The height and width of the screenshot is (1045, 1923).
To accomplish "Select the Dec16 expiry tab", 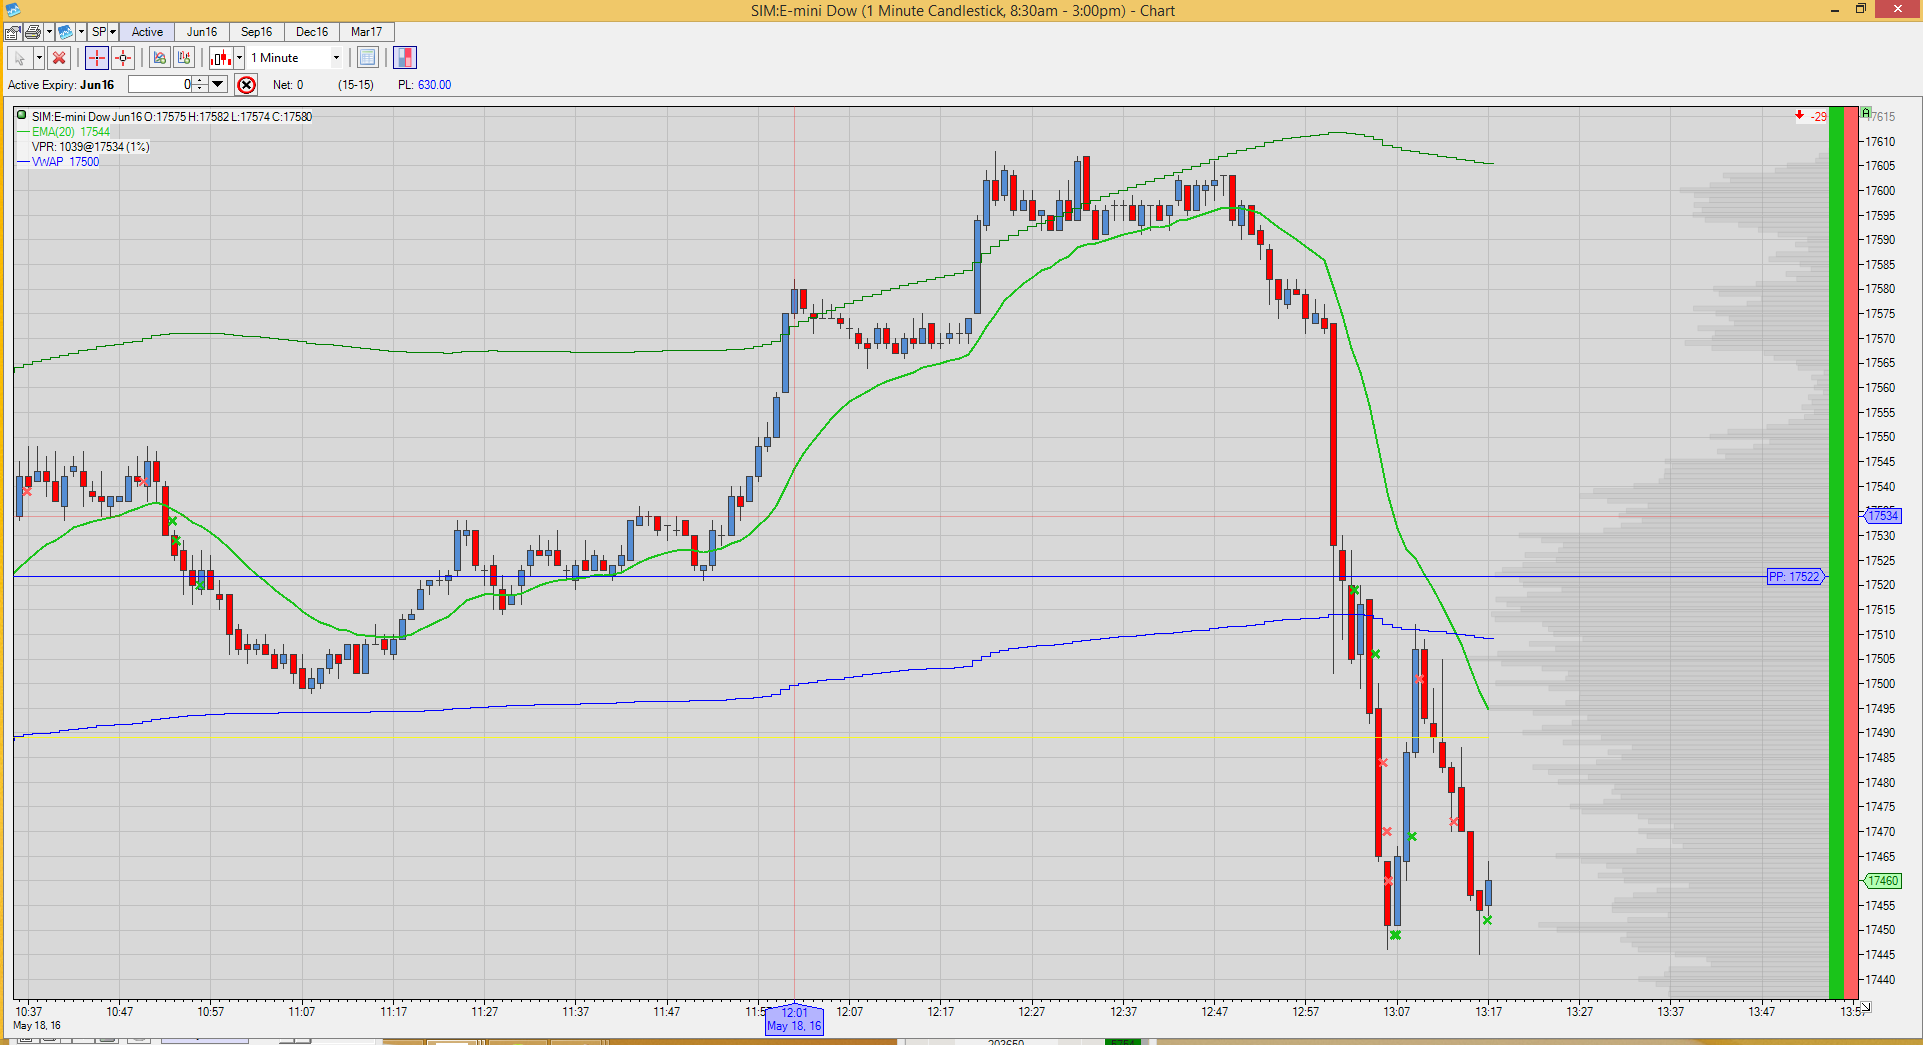I will pos(312,32).
